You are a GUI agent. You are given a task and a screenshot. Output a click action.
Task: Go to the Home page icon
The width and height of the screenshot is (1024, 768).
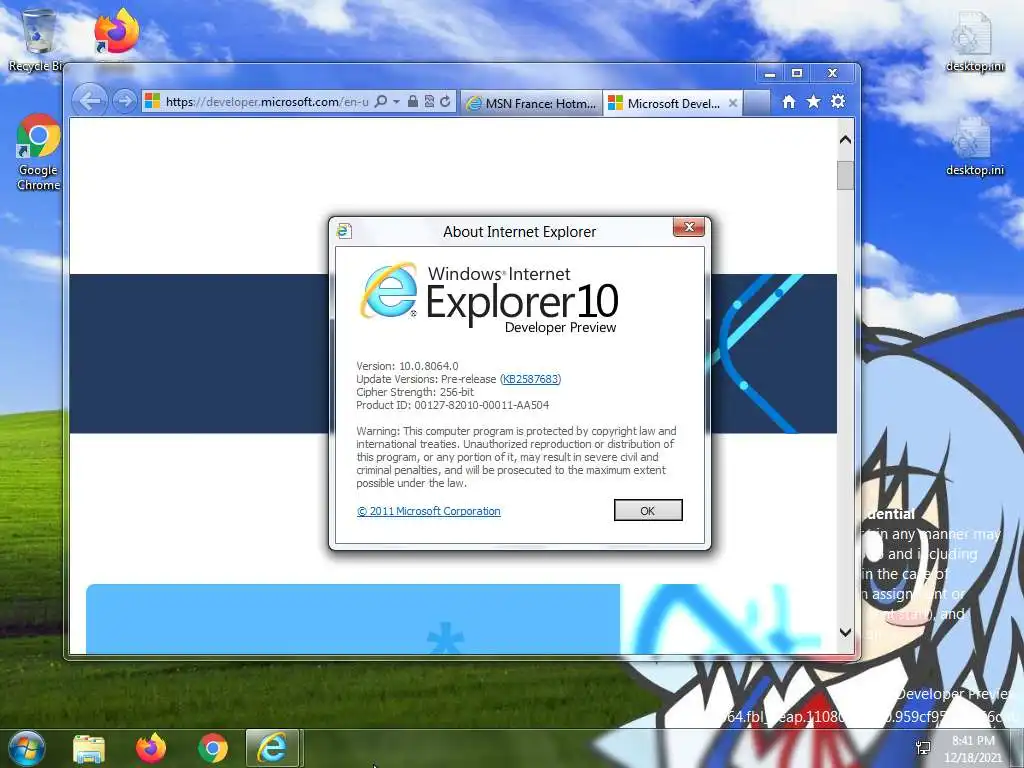click(789, 101)
